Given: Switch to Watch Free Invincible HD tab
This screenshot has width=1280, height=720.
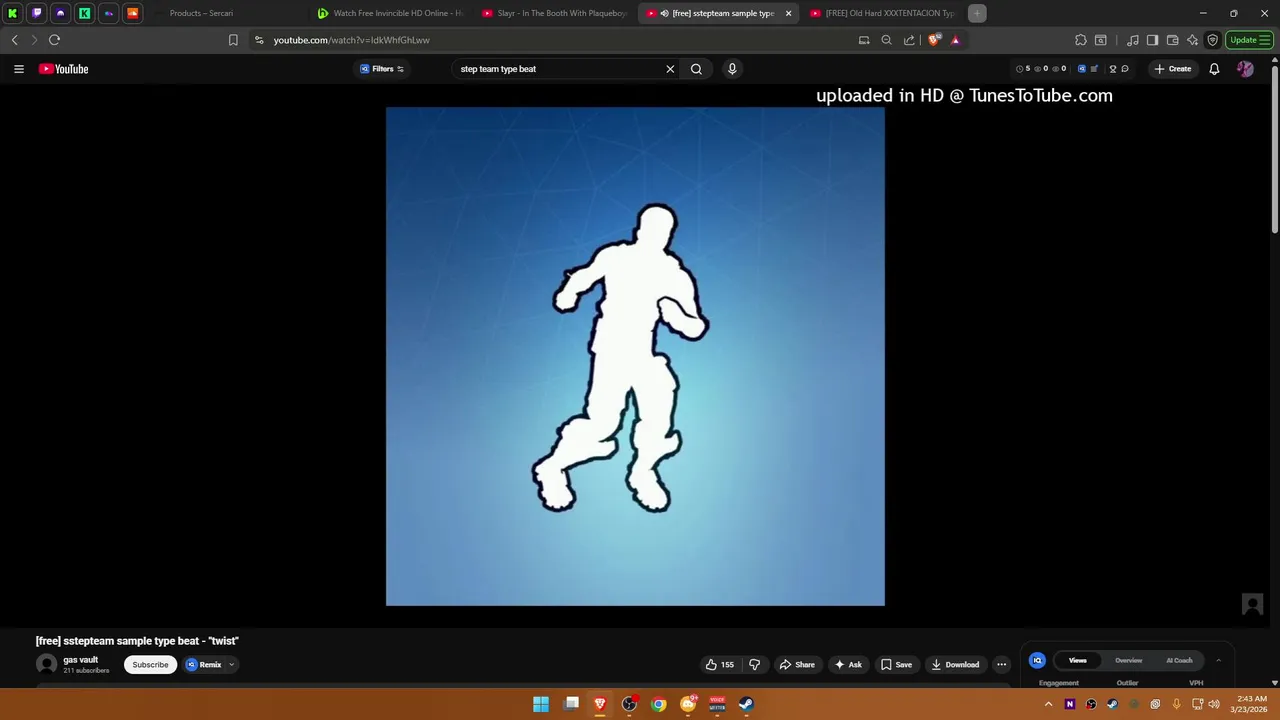Looking at the screenshot, I should [389, 13].
